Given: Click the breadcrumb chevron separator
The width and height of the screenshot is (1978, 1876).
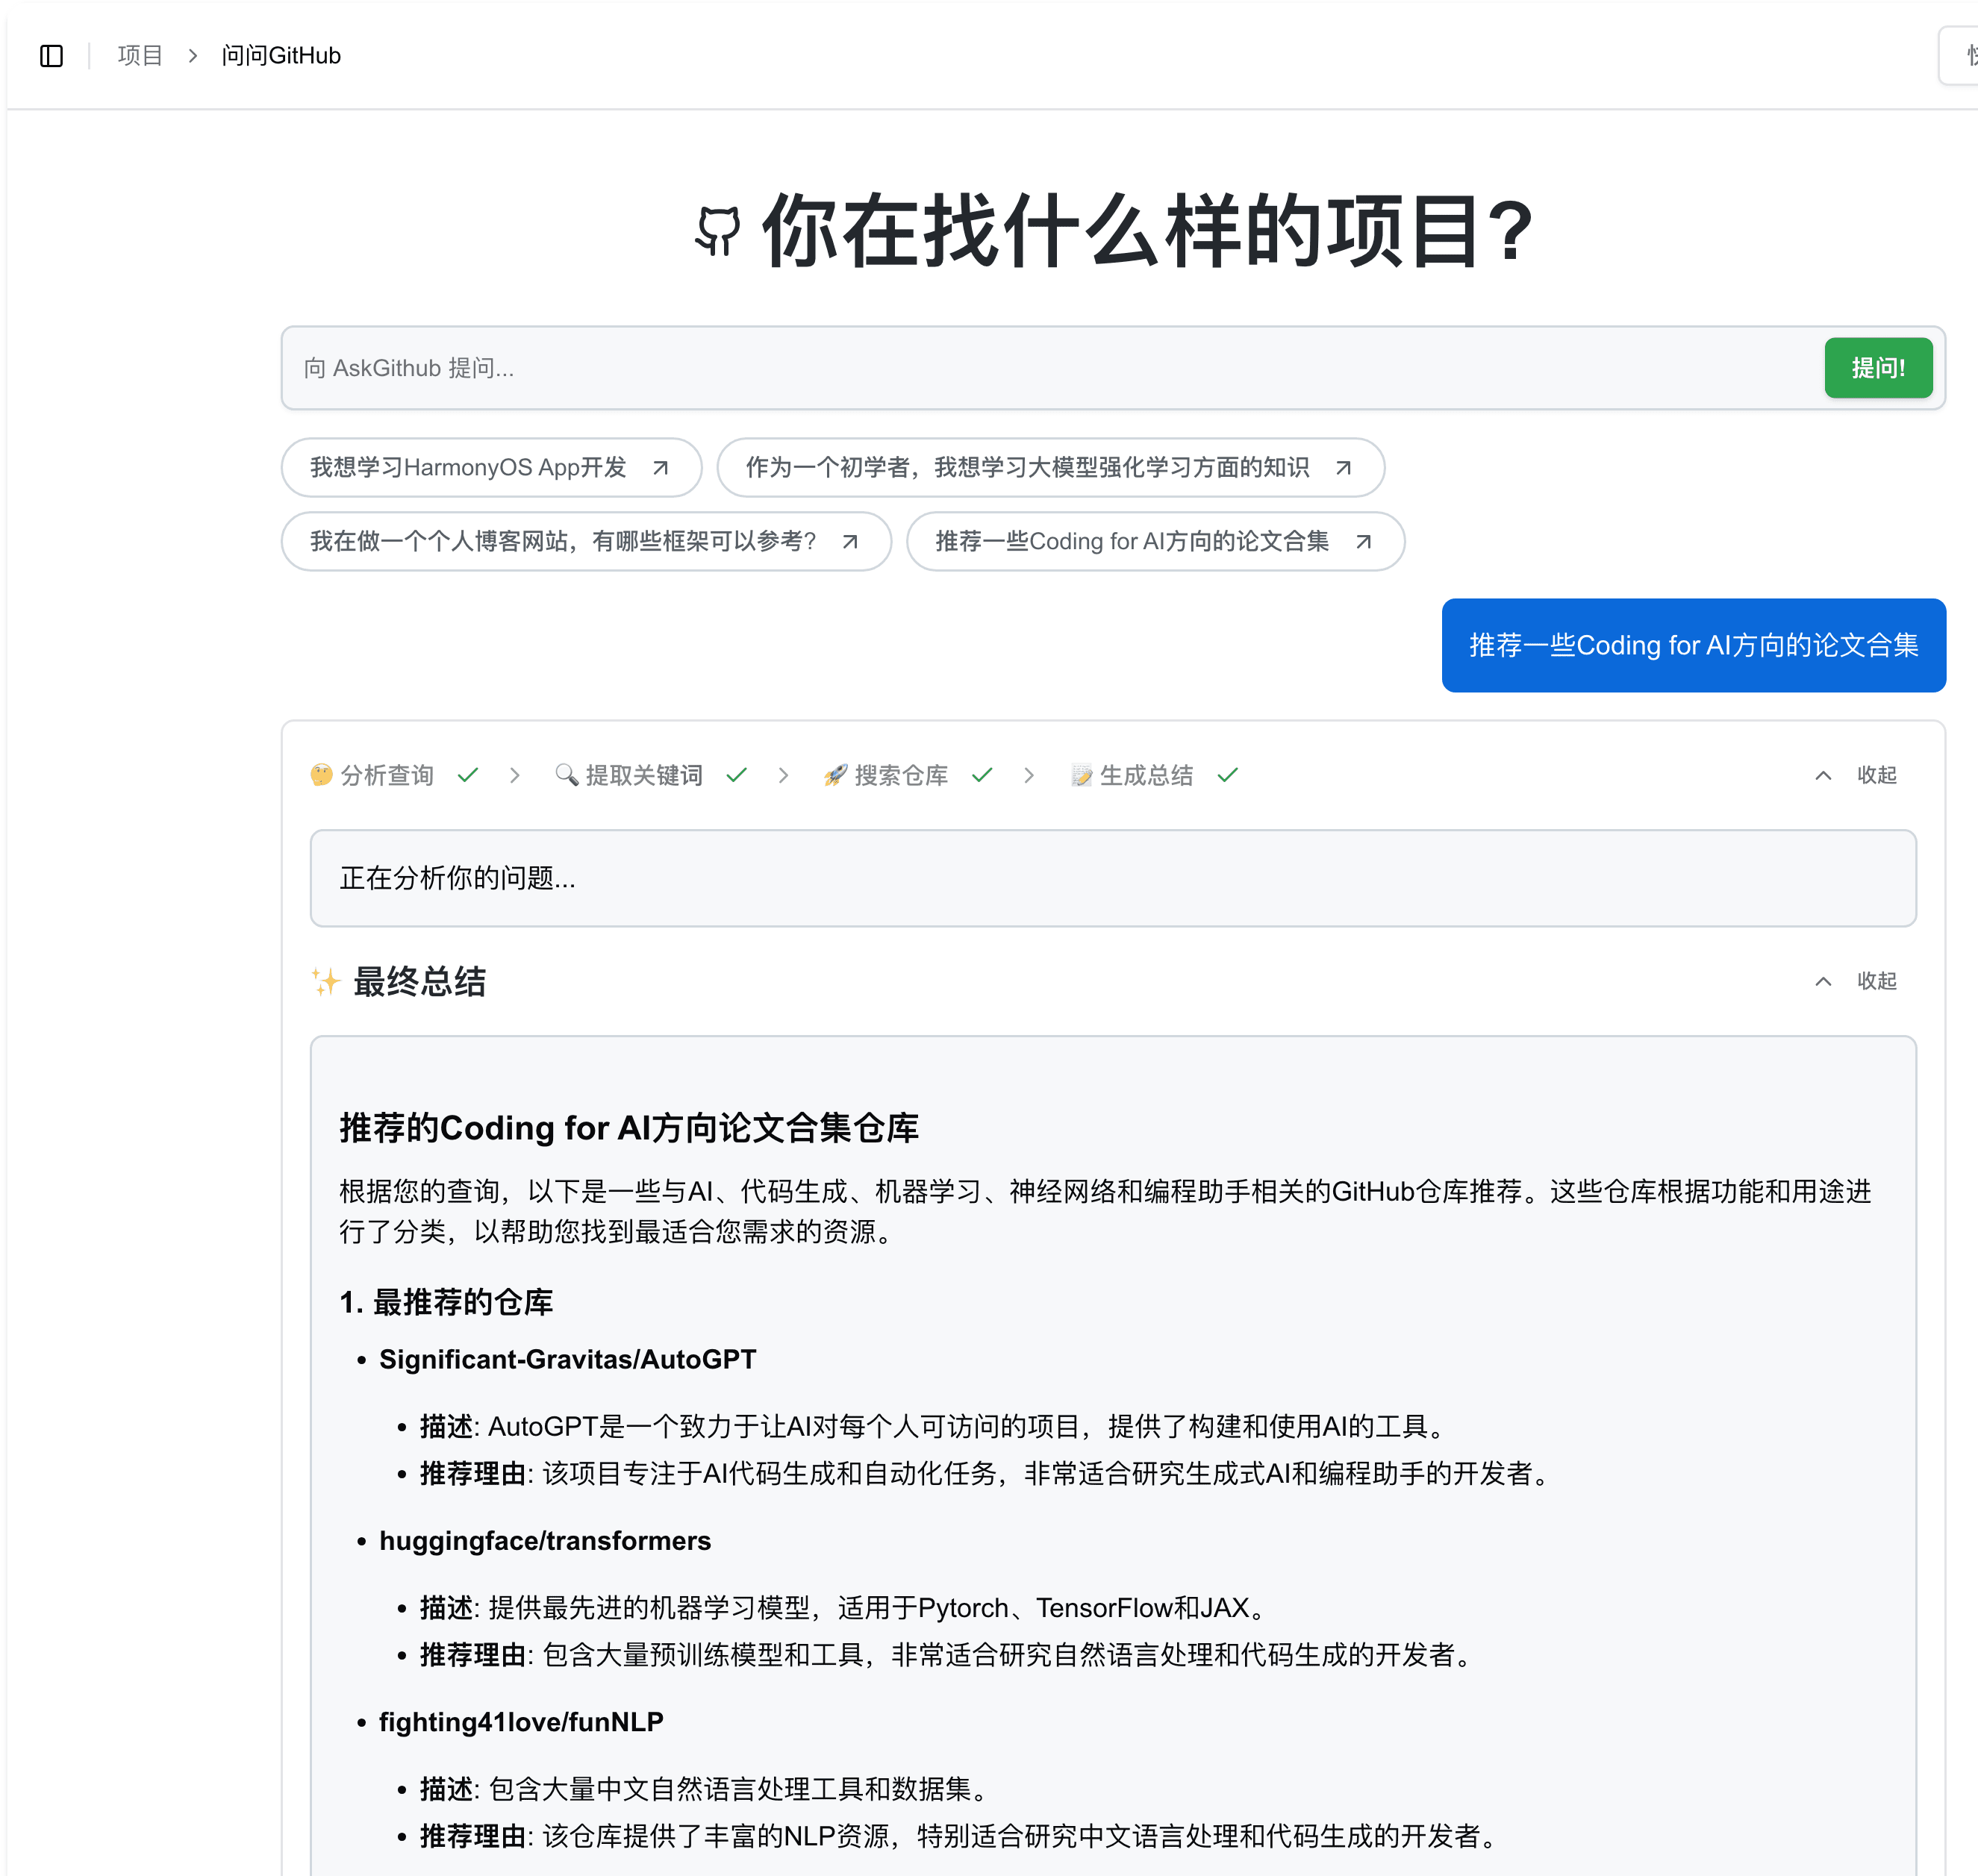Looking at the screenshot, I should 192,56.
